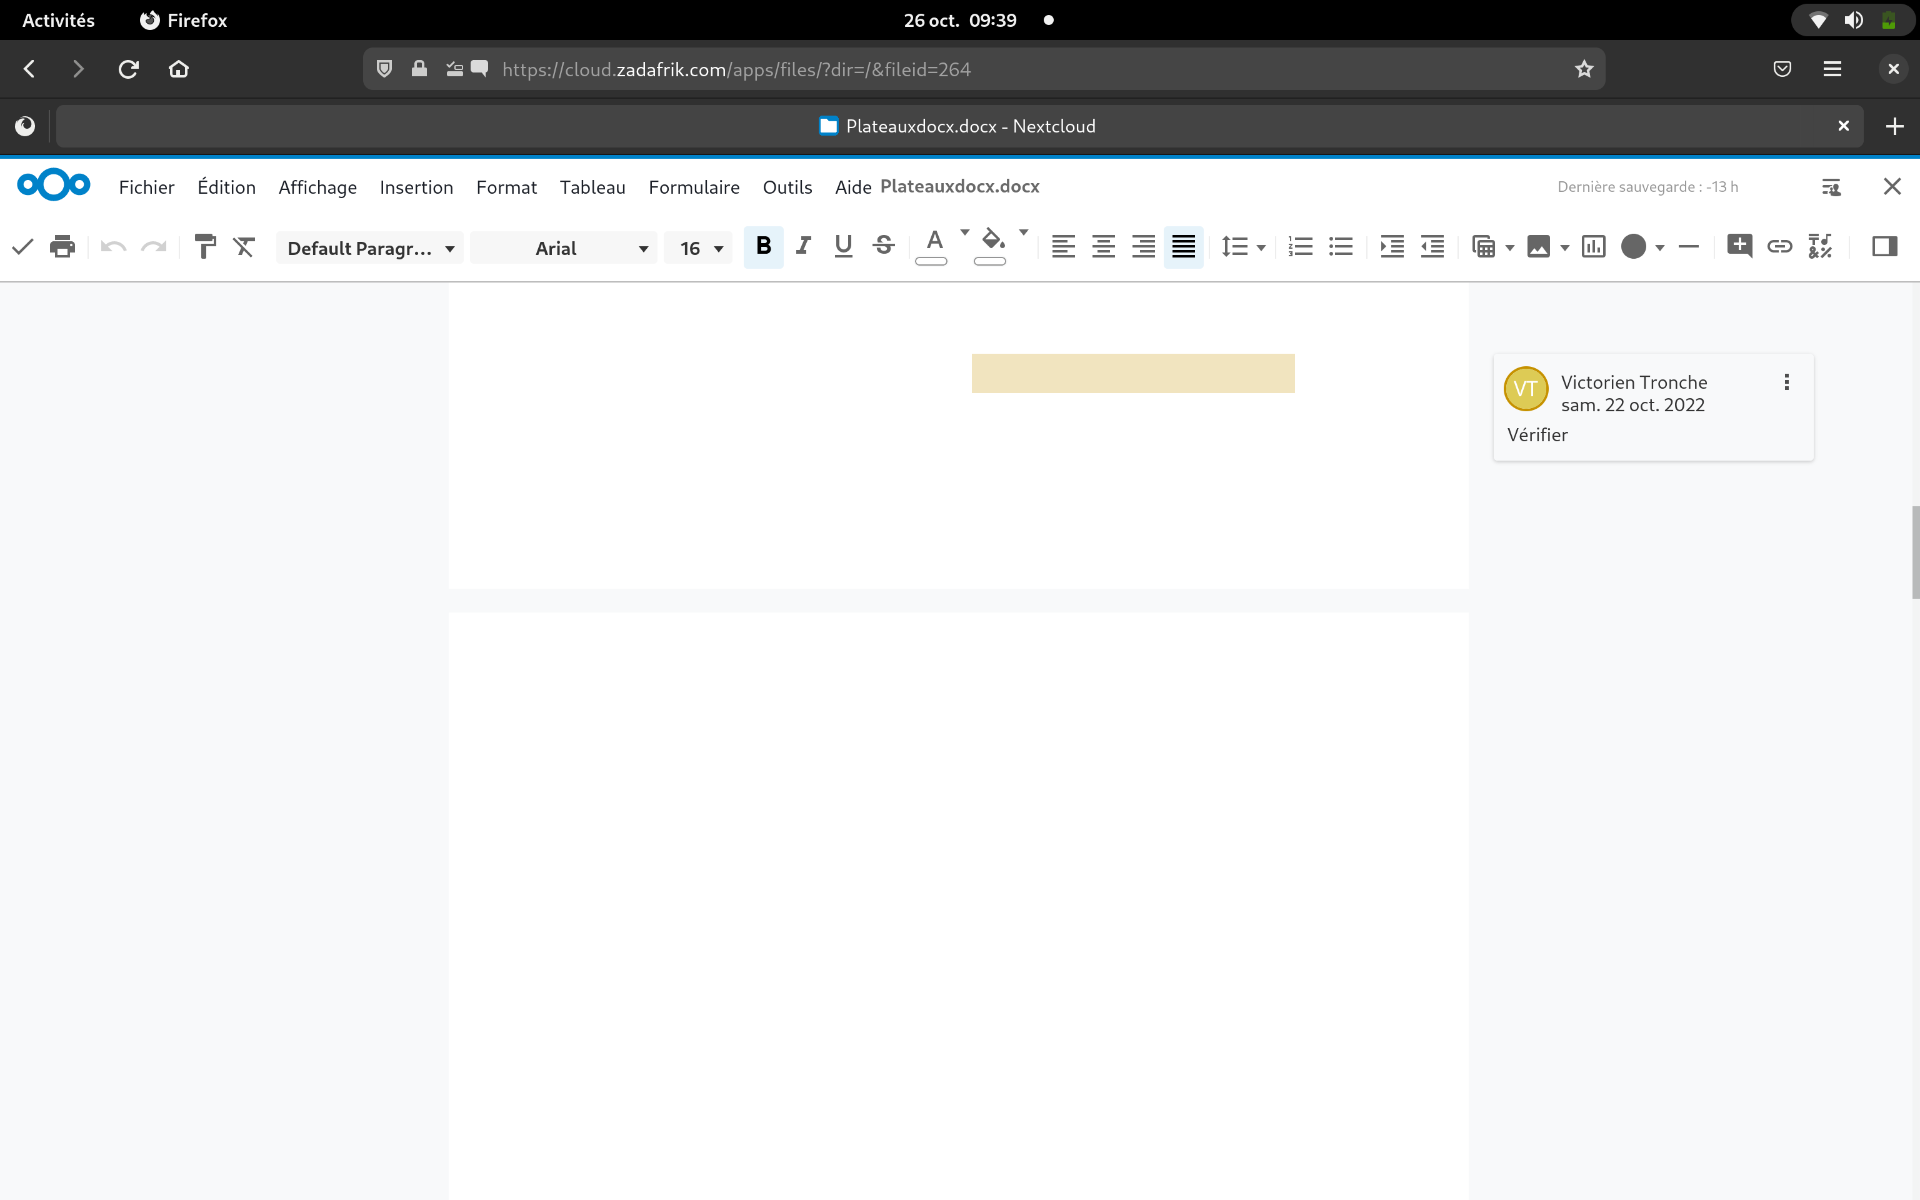Undo the last change
The height and width of the screenshot is (1200, 1920).
click(112, 247)
